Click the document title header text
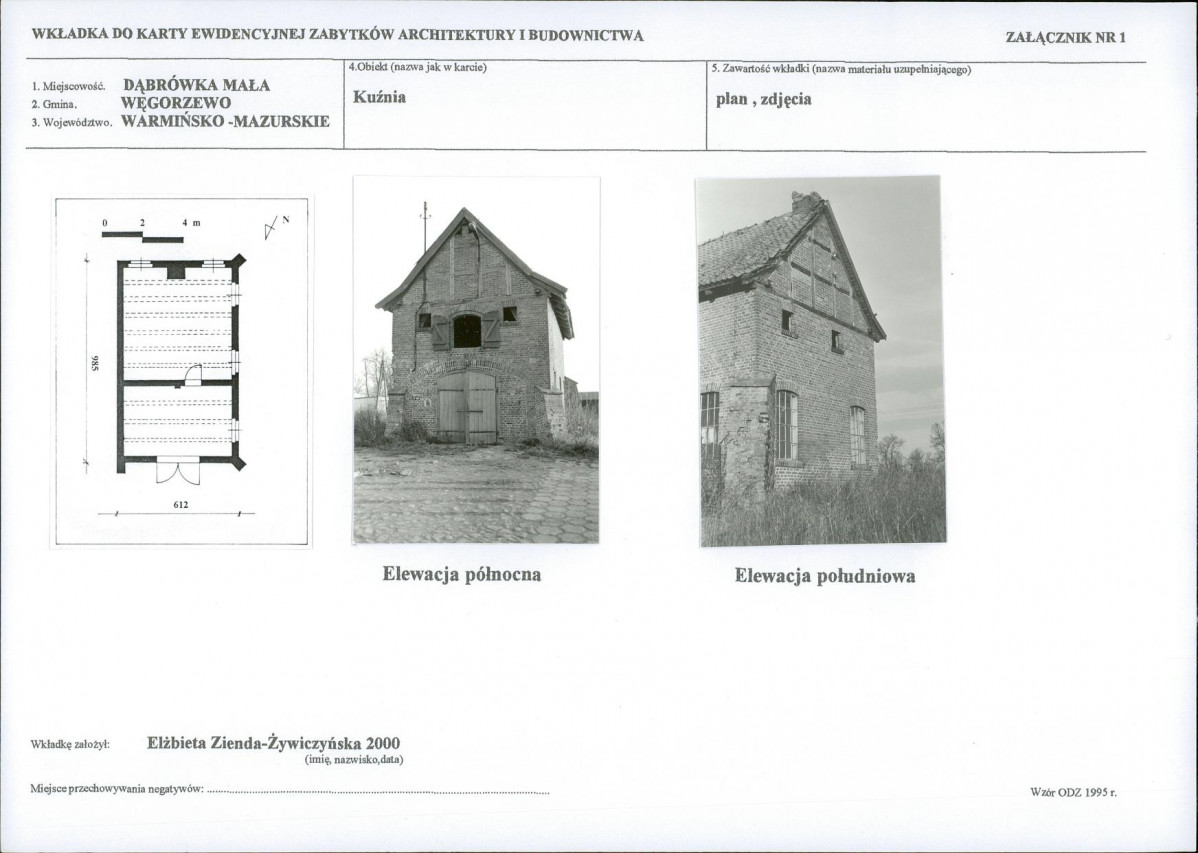The width and height of the screenshot is (1198, 853). point(338,35)
